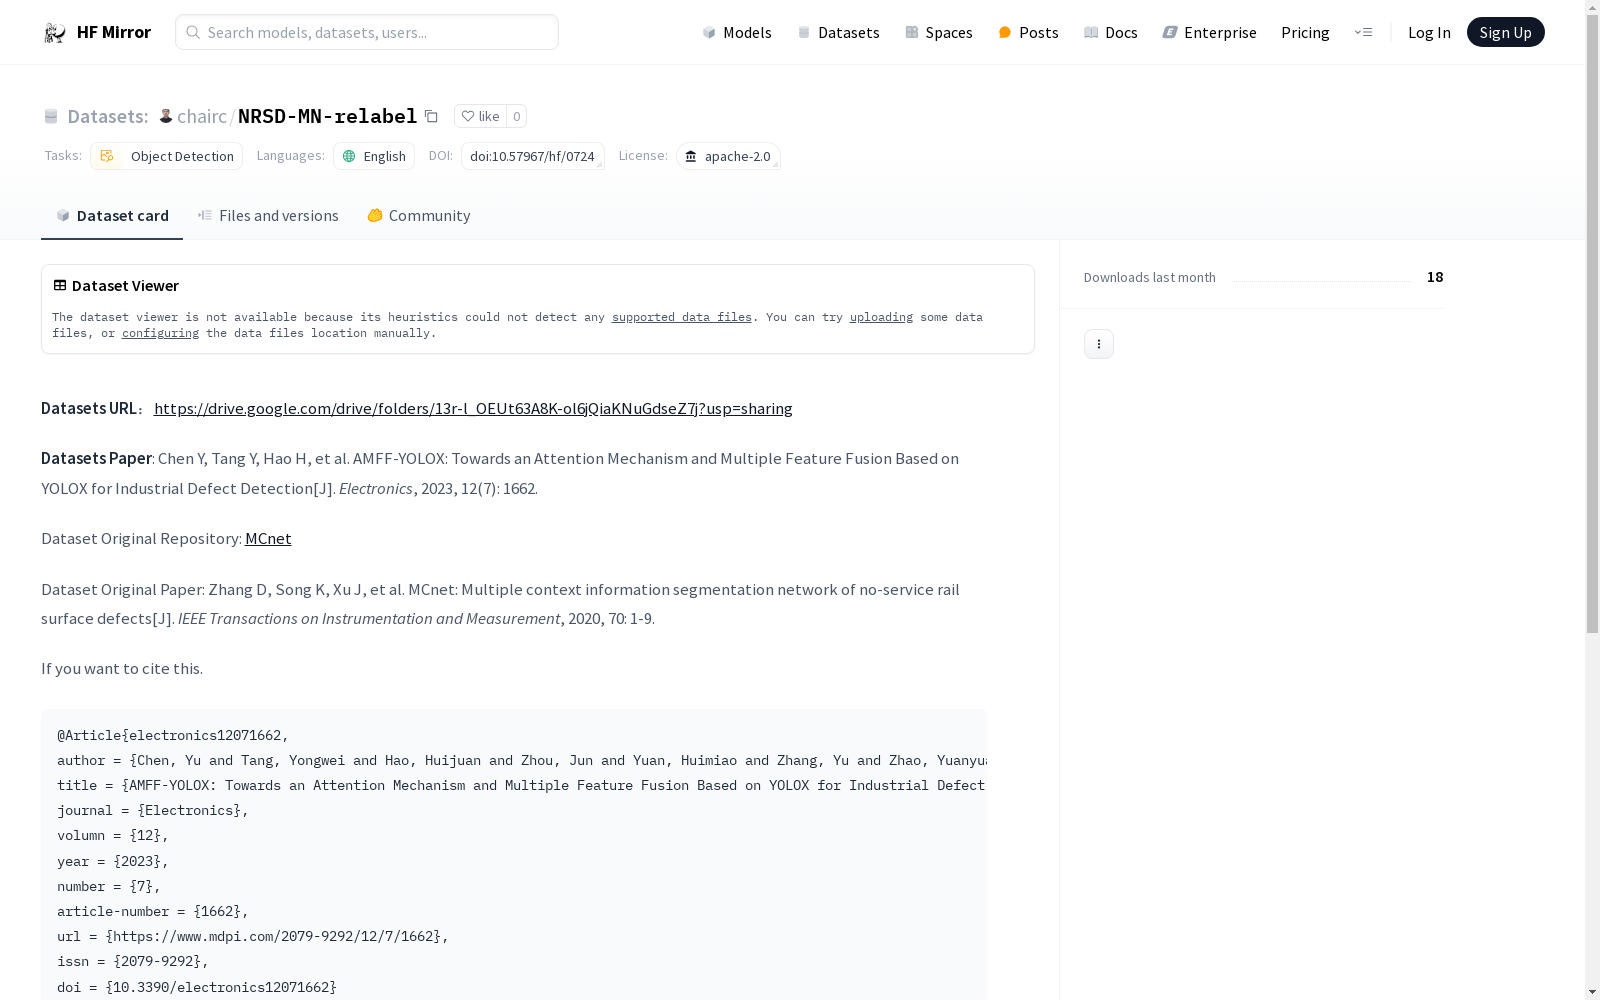Click the DOI 10.57967/hf/0724 tag
This screenshot has height=1000, width=1600.
click(532, 156)
